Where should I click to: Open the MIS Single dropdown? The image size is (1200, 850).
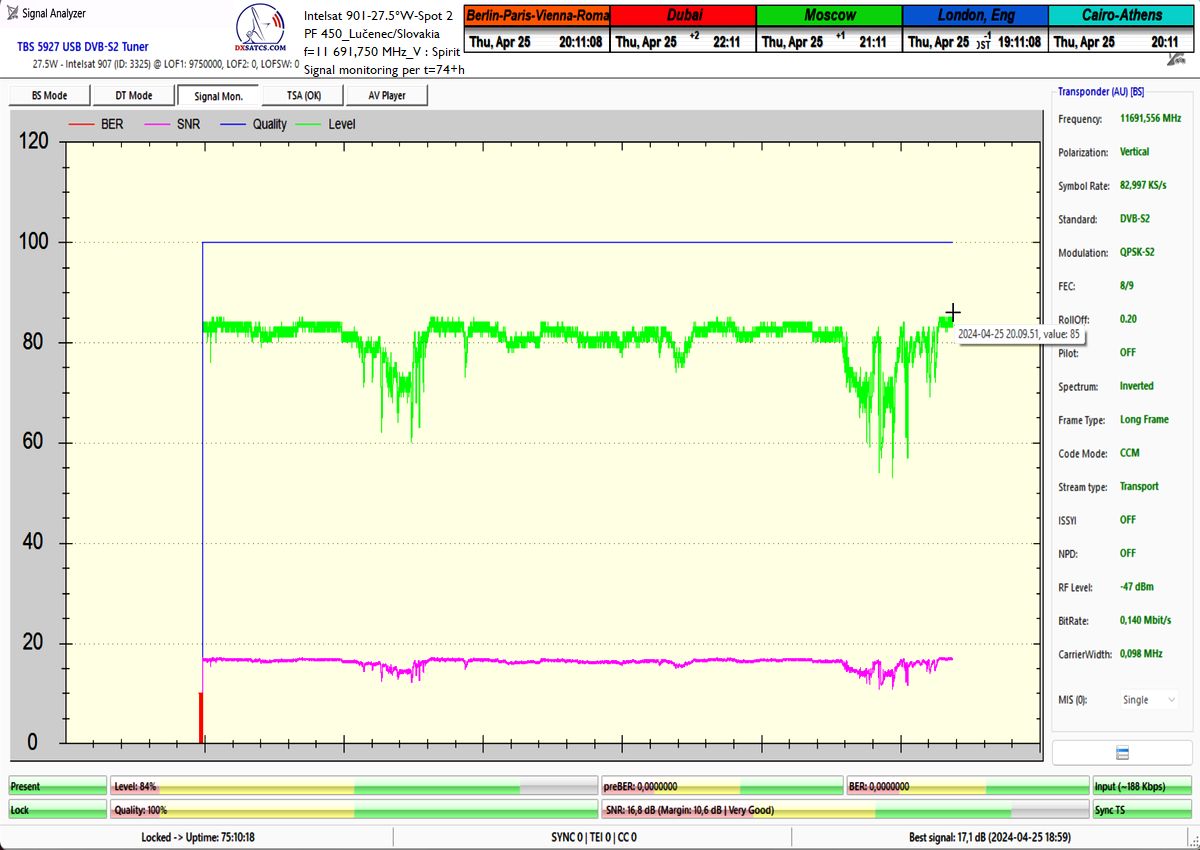1148,700
